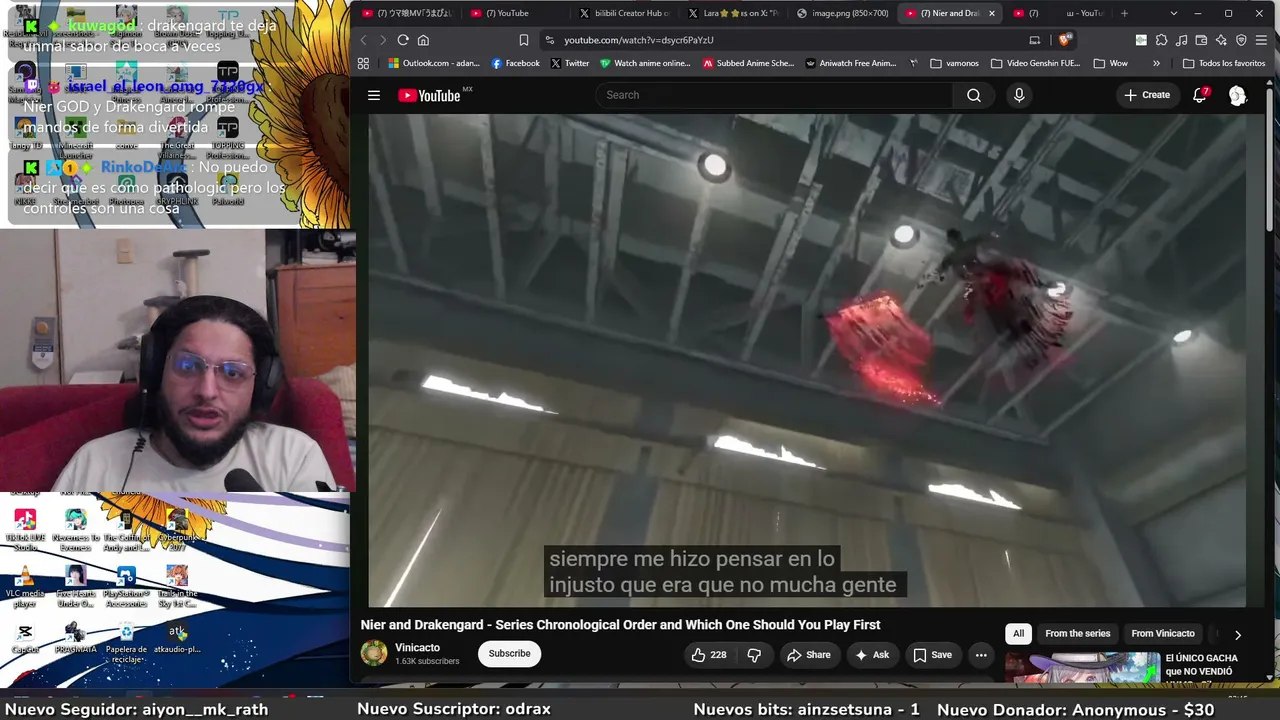The height and width of the screenshot is (720, 1280).
Task: Open the atkaudio-pl... desktop file
Action: (177, 638)
